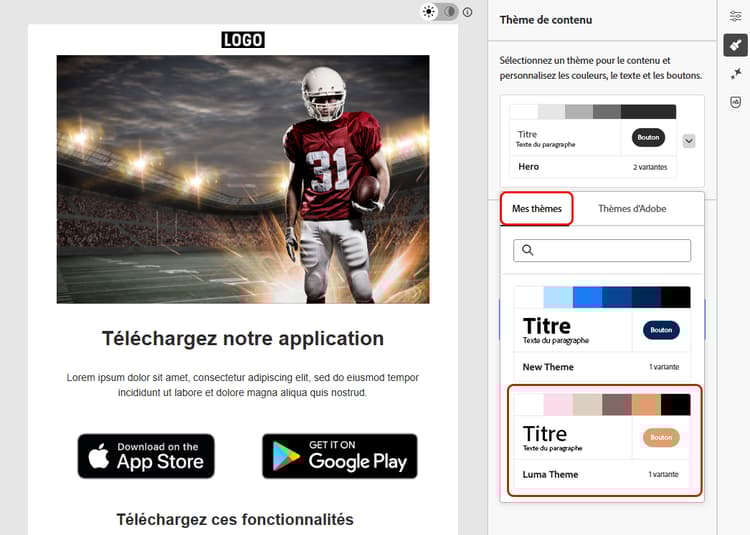Click the Get it on Google Play button
Image resolution: width=750 pixels, height=535 pixels.
point(340,456)
